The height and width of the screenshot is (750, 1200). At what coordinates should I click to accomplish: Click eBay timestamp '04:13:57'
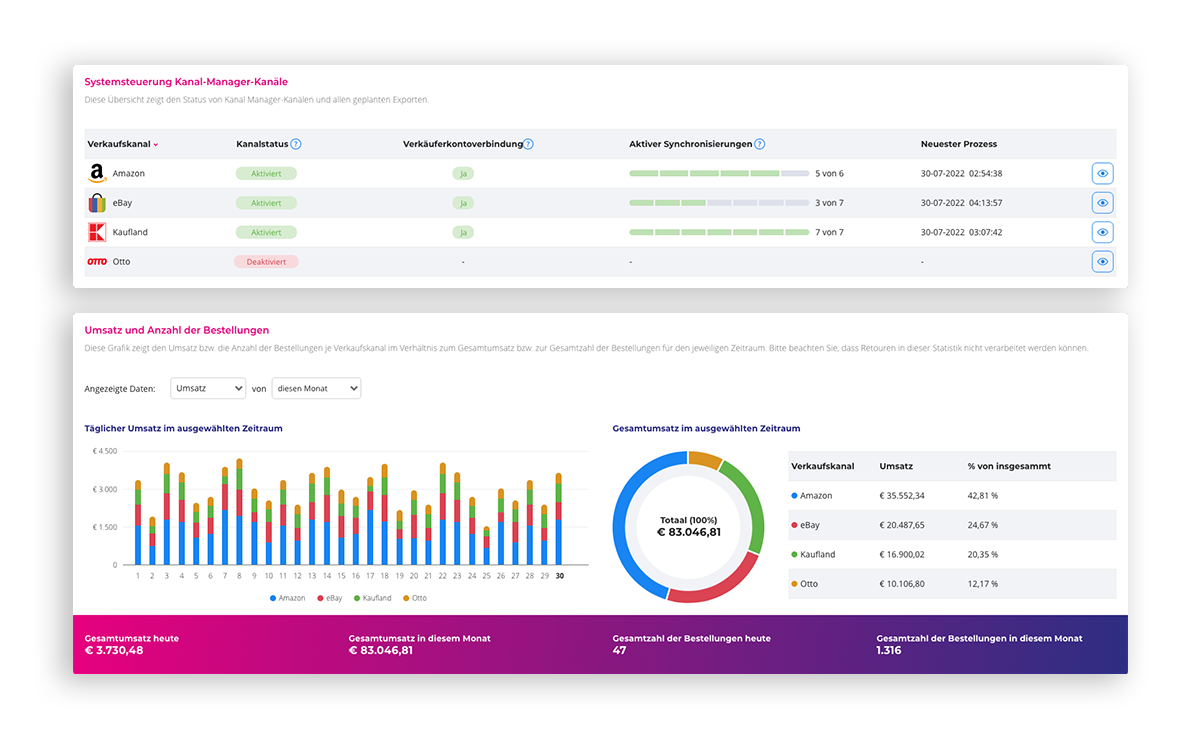pos(985,203)
